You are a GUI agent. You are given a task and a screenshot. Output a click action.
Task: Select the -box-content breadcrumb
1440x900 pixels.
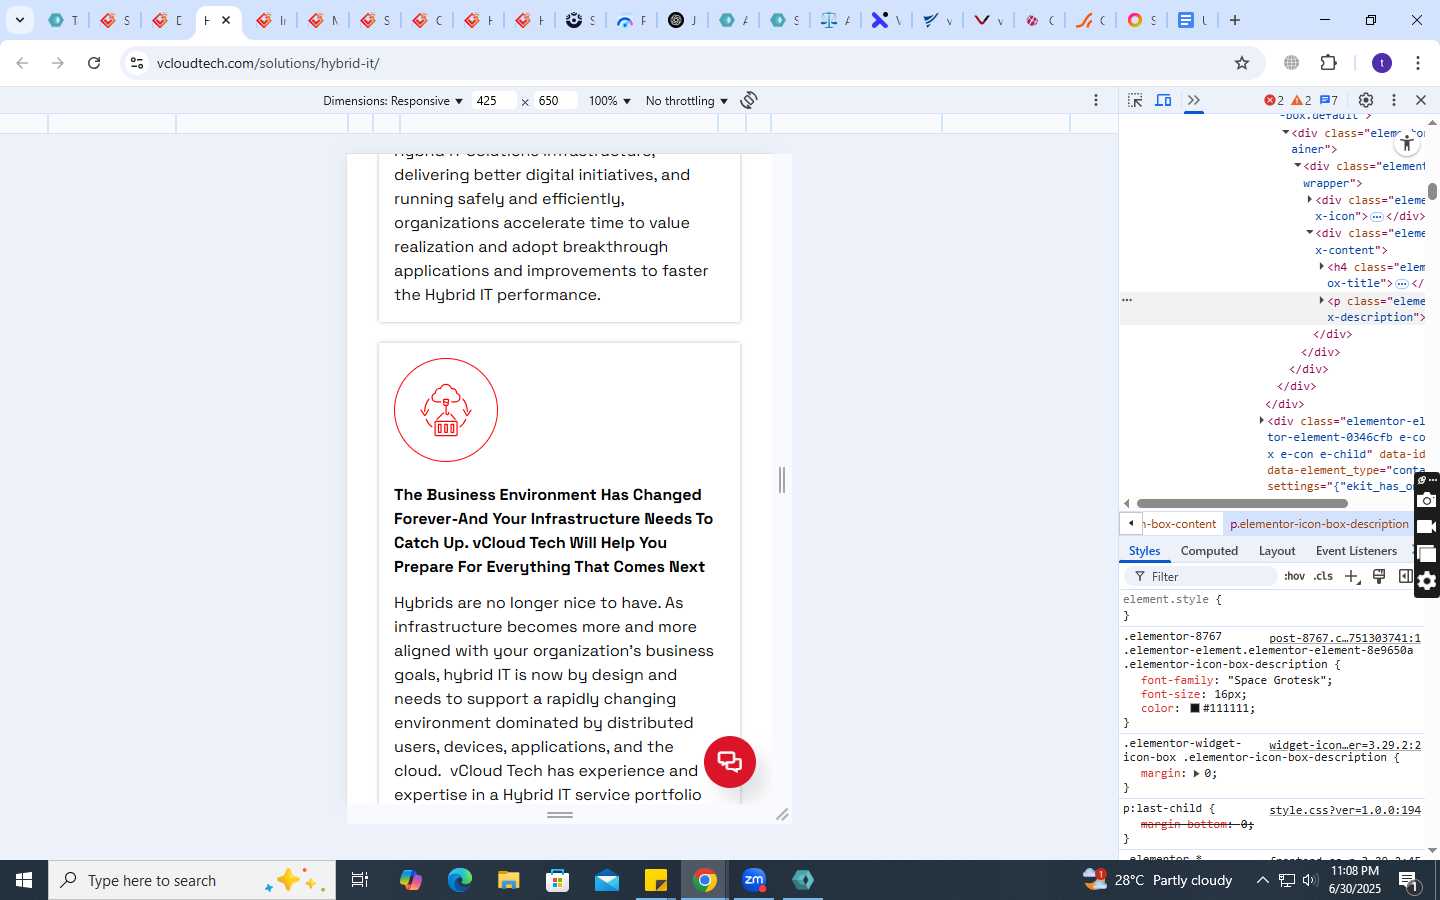point(1180,524)
